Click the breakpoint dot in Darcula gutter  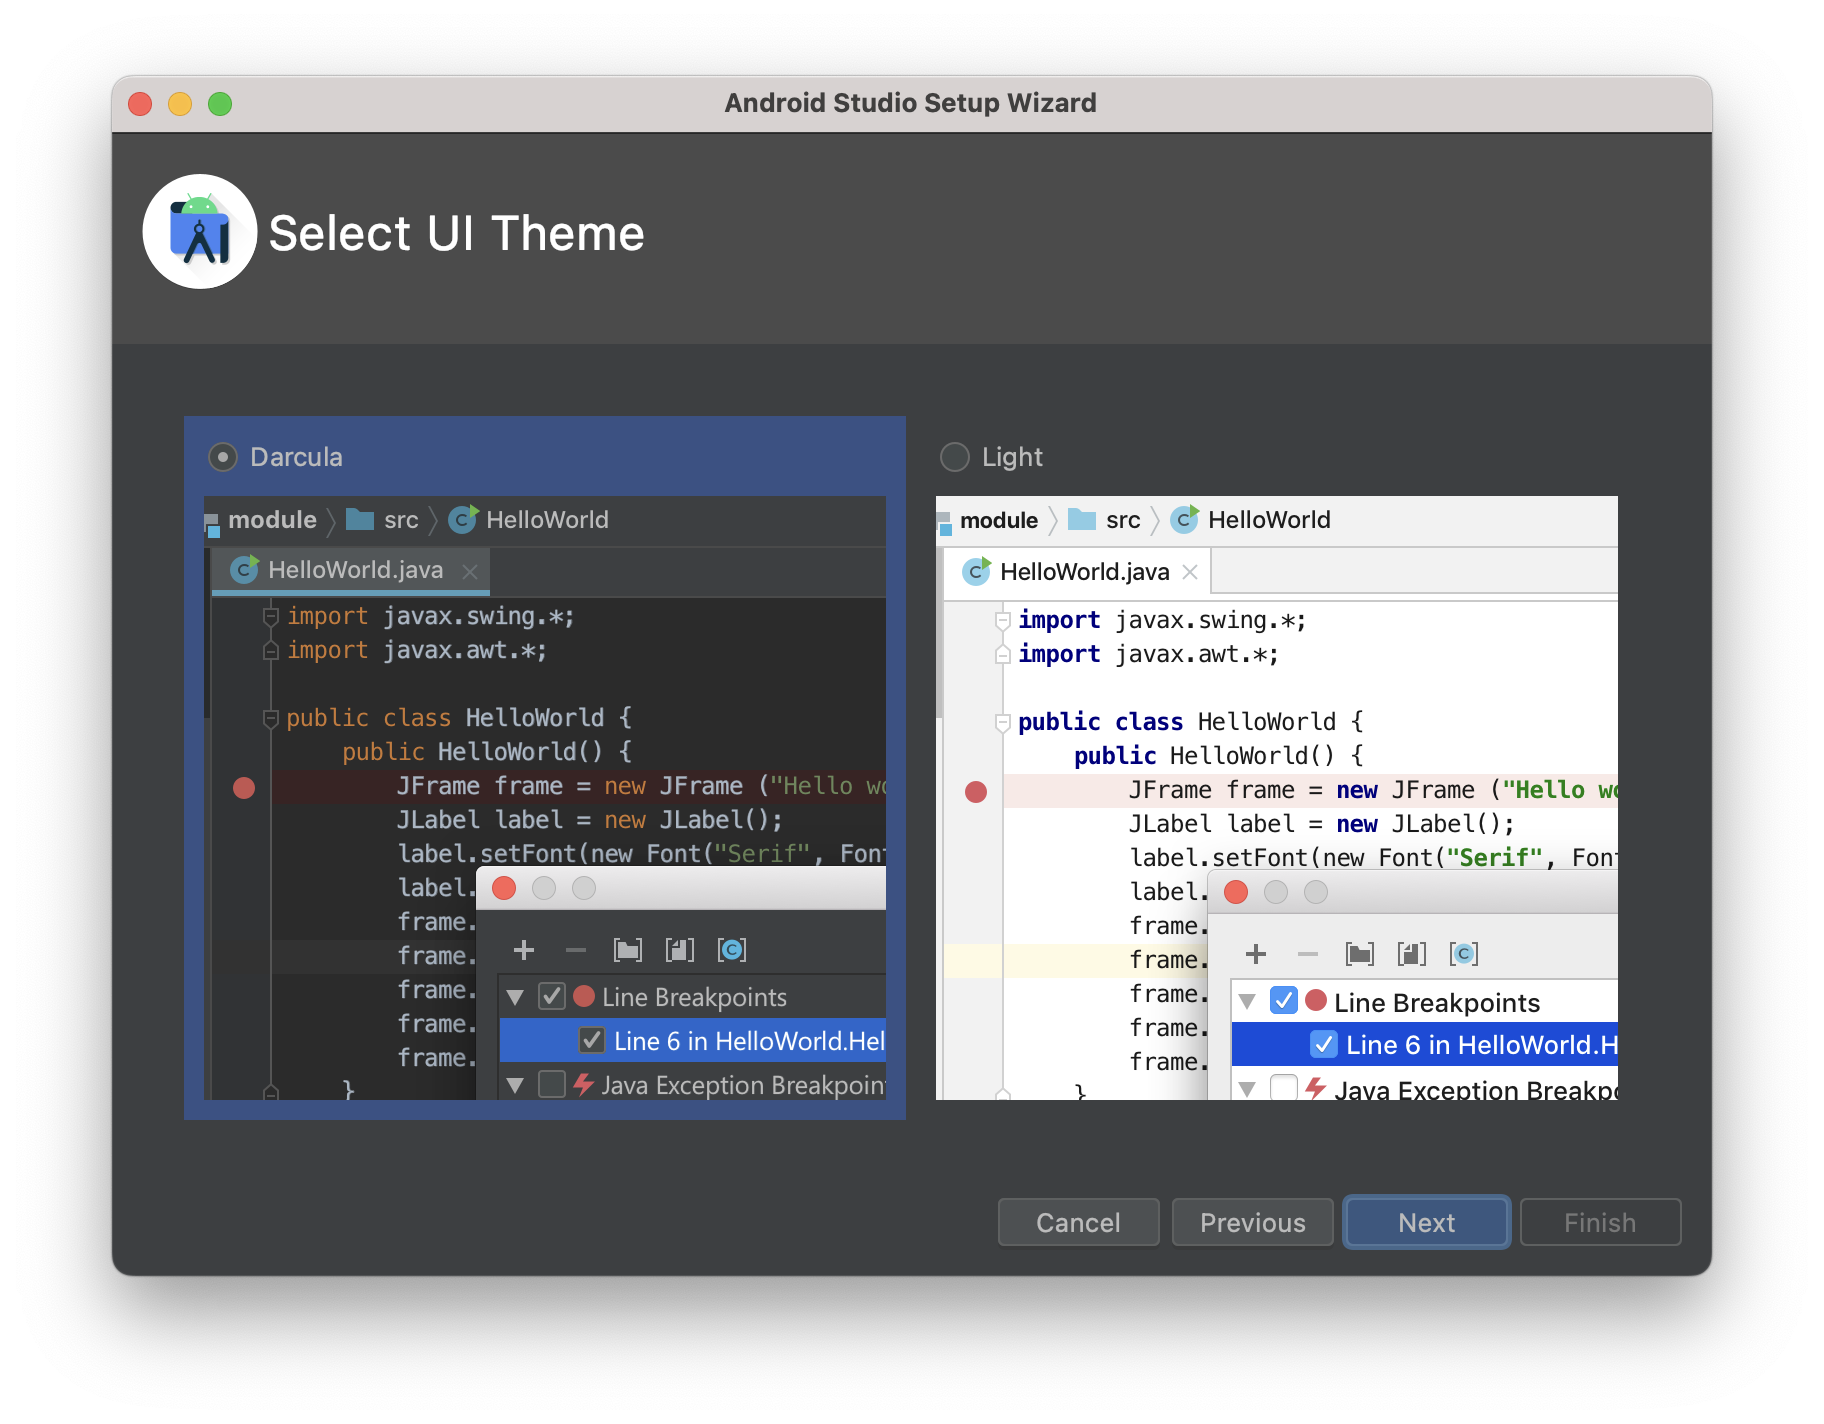(244, 788)
